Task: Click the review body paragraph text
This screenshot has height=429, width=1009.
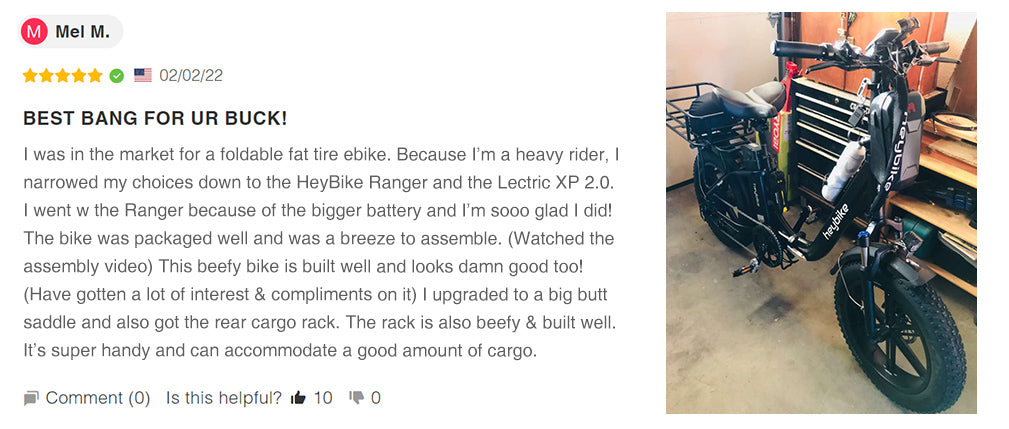Action: [321, 253]
